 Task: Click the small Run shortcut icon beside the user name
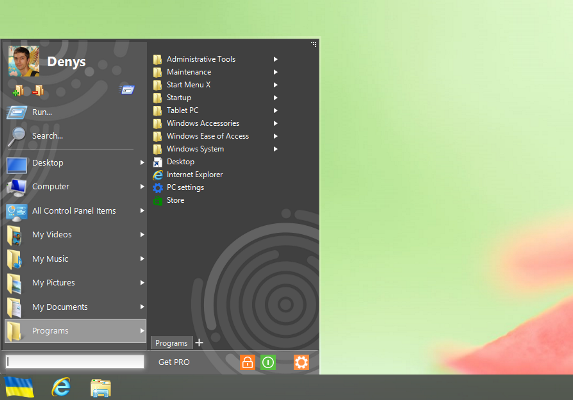(x=127, y=89)
